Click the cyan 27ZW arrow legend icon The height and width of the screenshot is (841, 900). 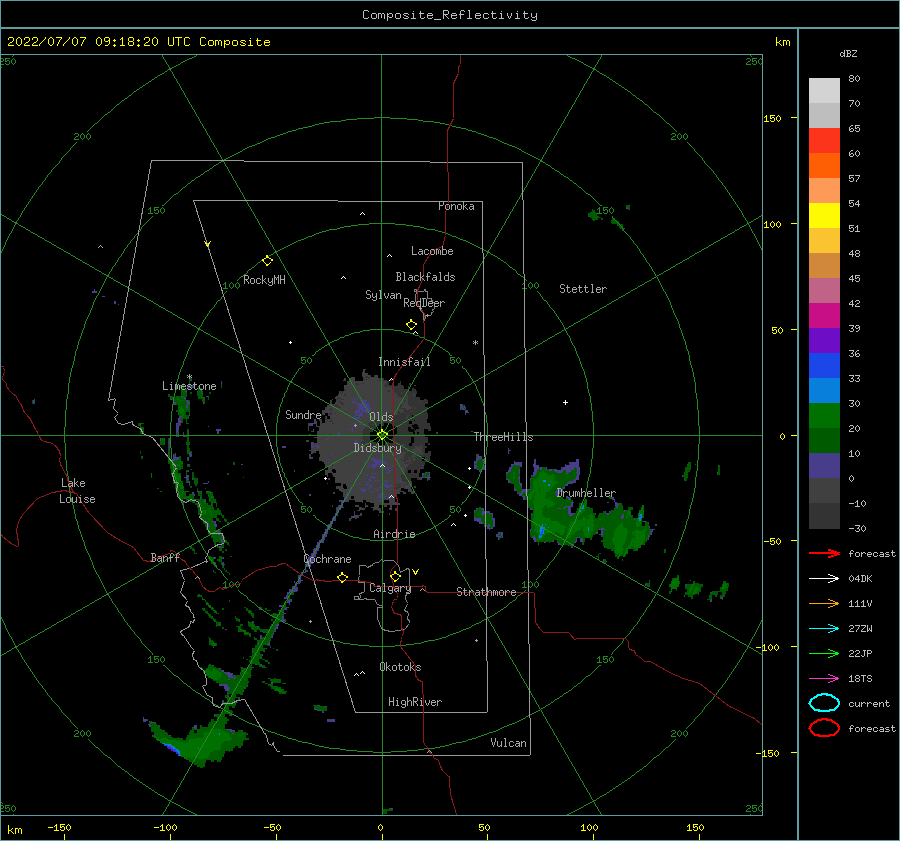pyautogui.click(x=824, y=629)
